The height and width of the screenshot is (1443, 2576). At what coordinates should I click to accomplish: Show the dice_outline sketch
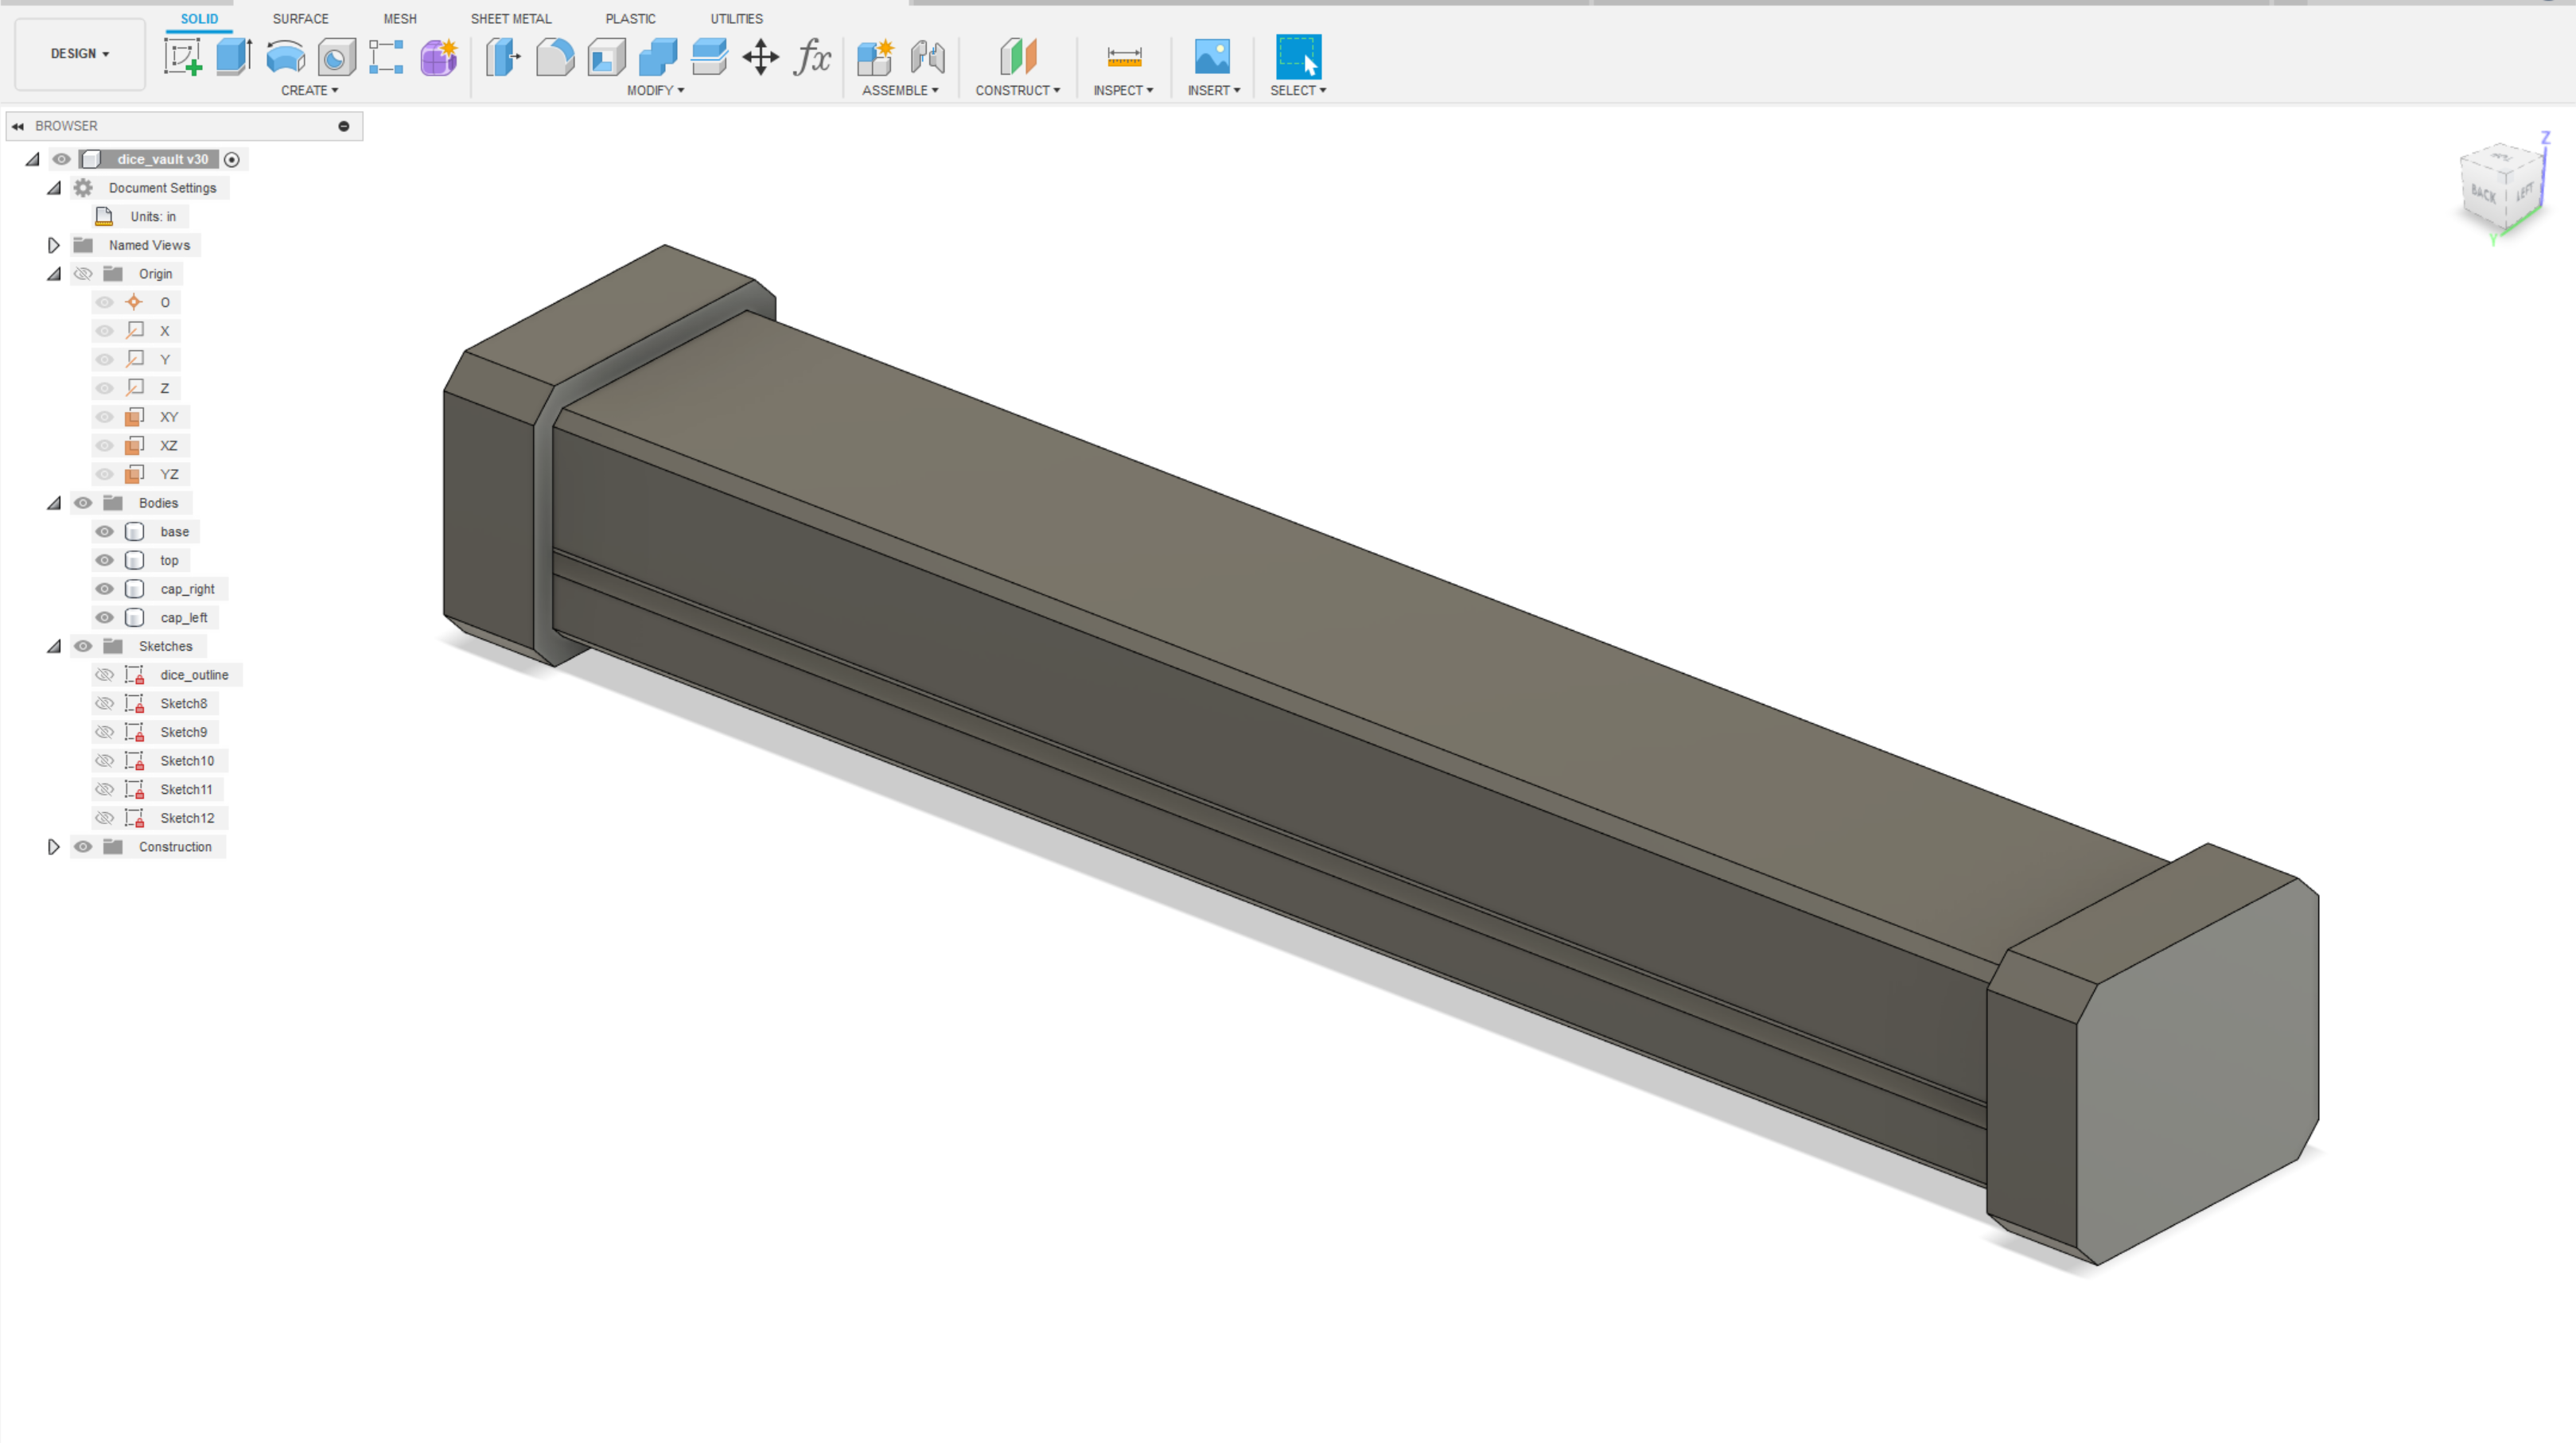tap(104, 674)
